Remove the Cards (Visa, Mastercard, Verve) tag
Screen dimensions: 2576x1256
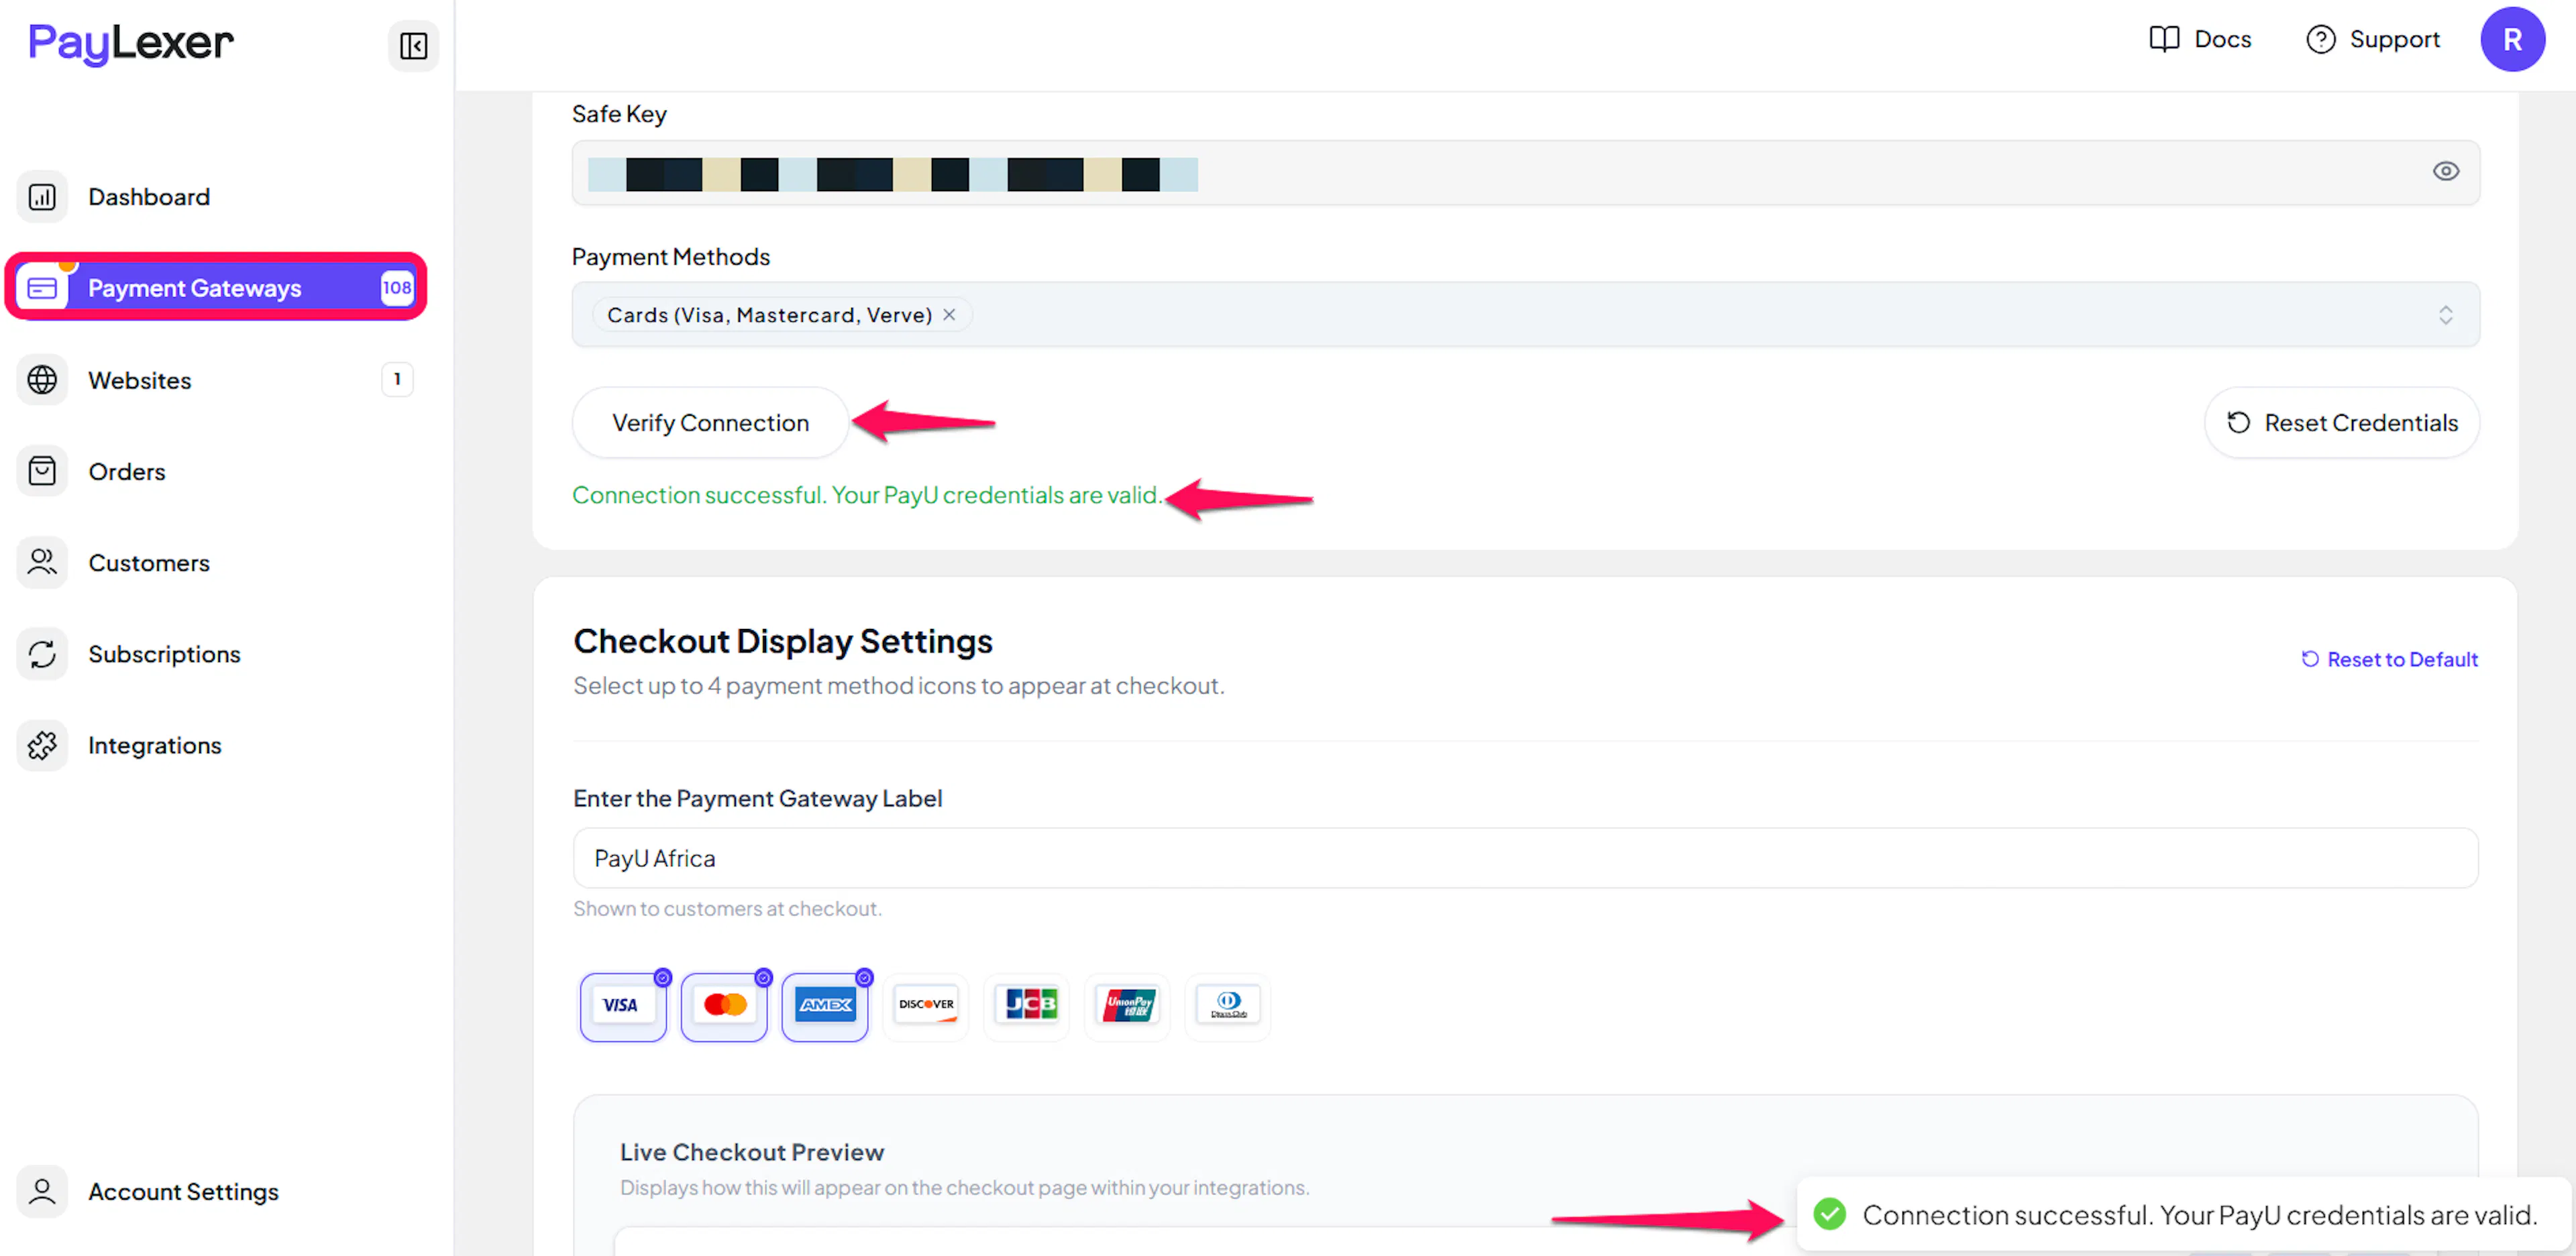point(949,315)
